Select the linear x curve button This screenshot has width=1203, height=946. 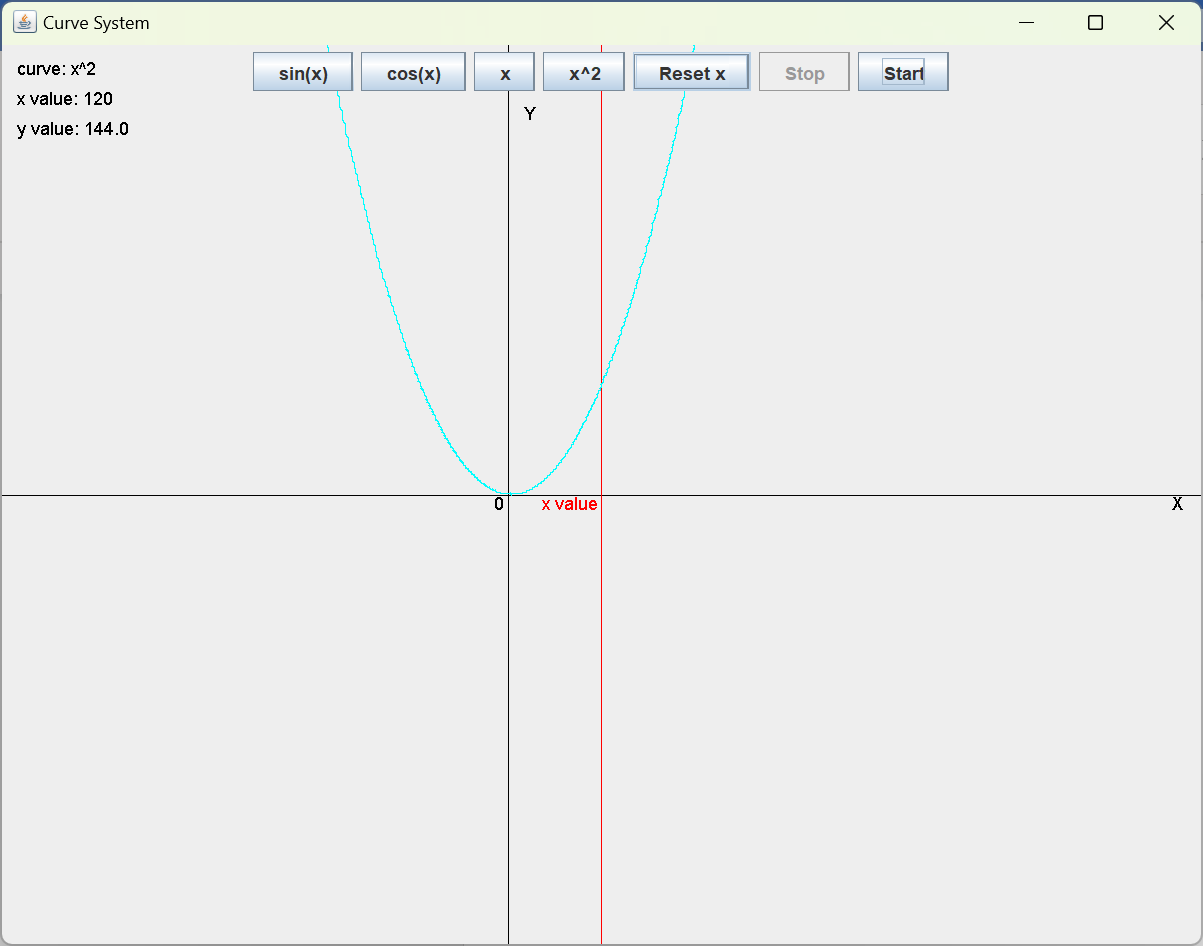point(504,73)
